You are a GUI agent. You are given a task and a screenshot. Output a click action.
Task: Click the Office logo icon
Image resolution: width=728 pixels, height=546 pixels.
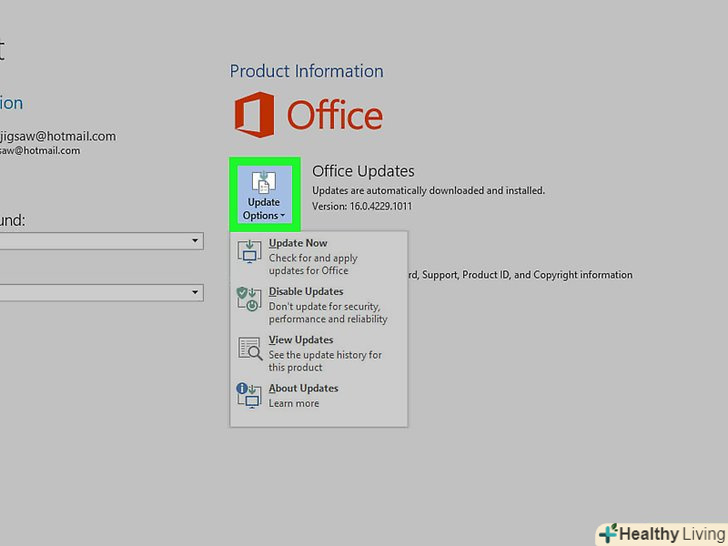254,115
